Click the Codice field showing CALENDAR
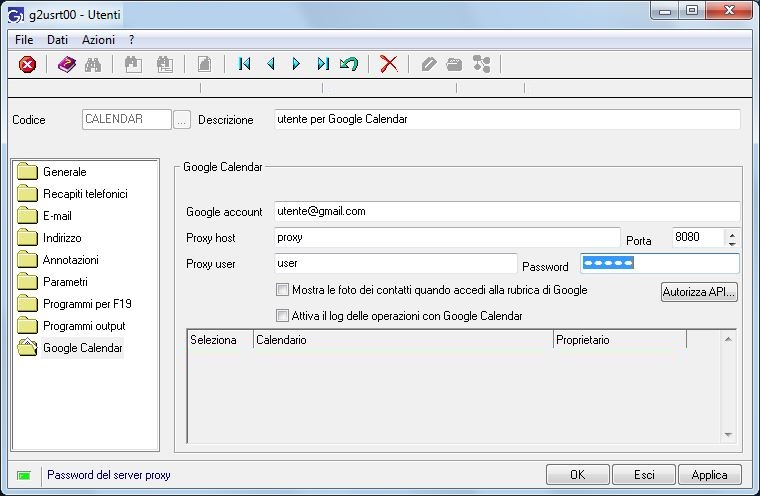This screenshot has height=496, width=760. pos(127,119)
